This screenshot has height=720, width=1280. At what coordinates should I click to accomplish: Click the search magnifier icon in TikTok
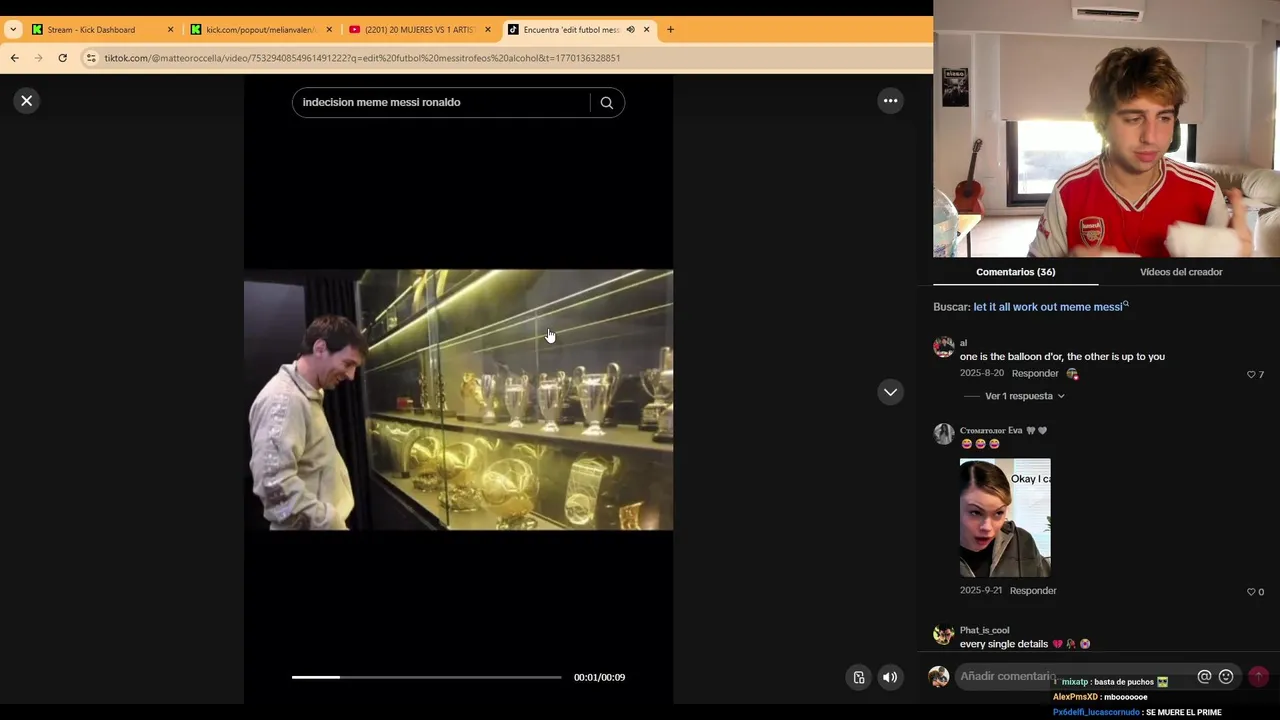pos(606,102)
